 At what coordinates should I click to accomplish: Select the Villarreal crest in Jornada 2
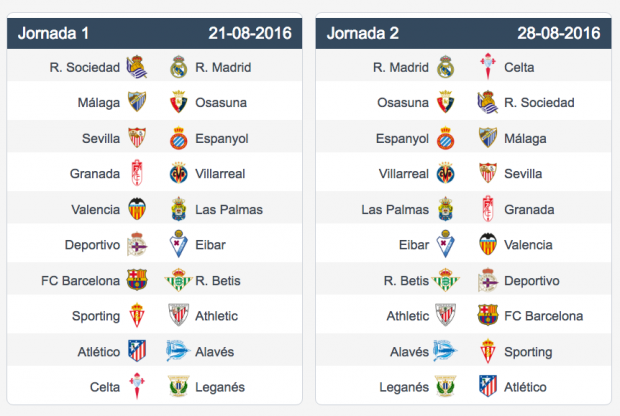tap(446, 173)
